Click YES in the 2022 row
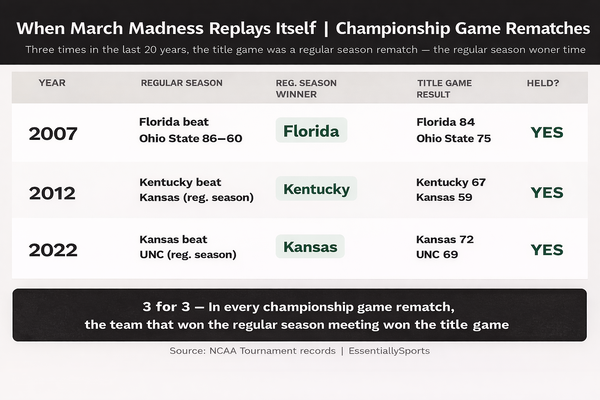The image size is (600, 400). click(x=547, y=250)
